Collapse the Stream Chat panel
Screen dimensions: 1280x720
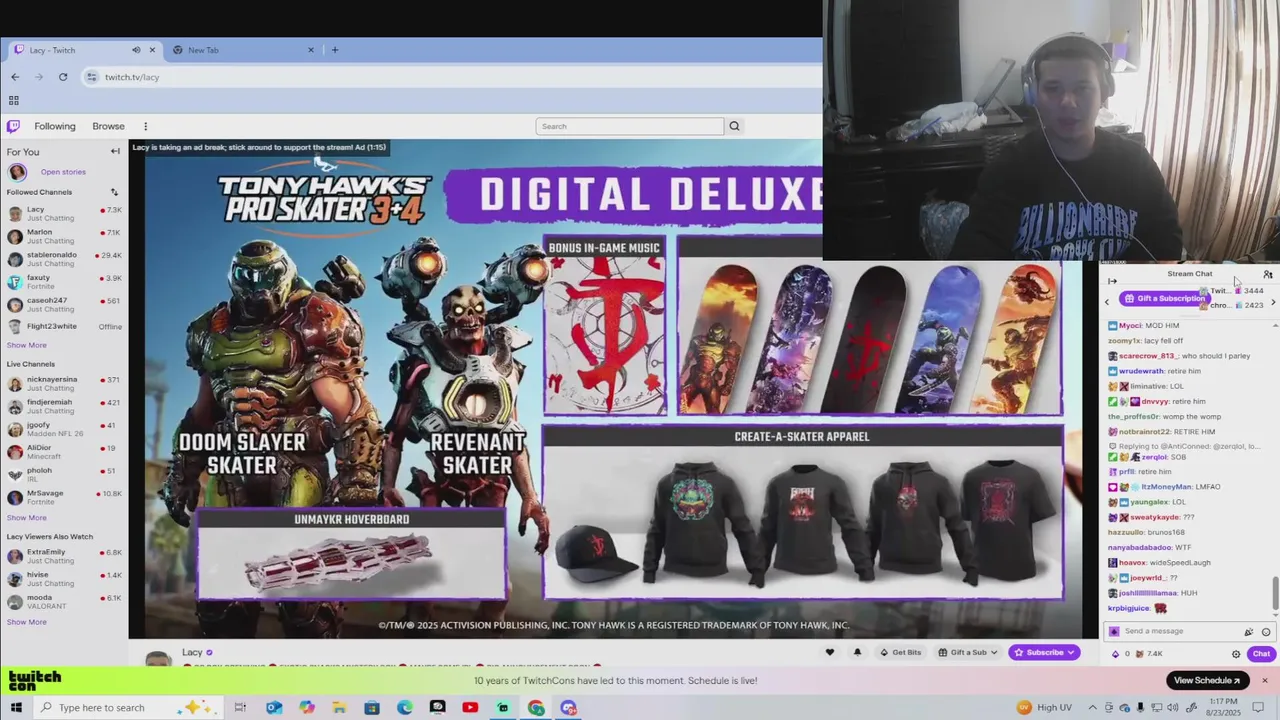pyautogui.click(x=1112, y=281)
